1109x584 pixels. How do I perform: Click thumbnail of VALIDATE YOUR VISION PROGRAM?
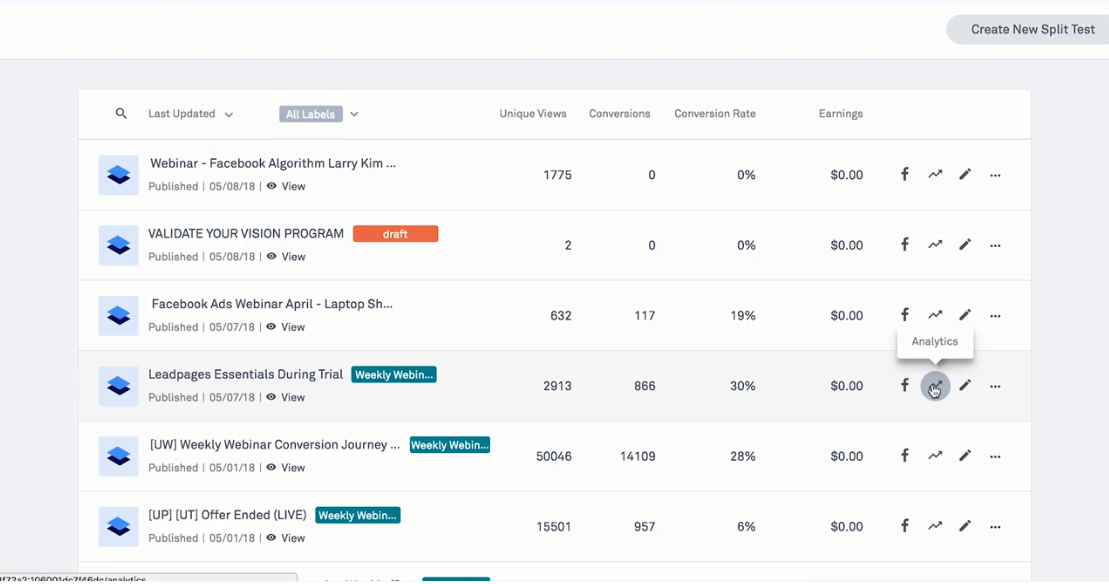pos(118,245)
